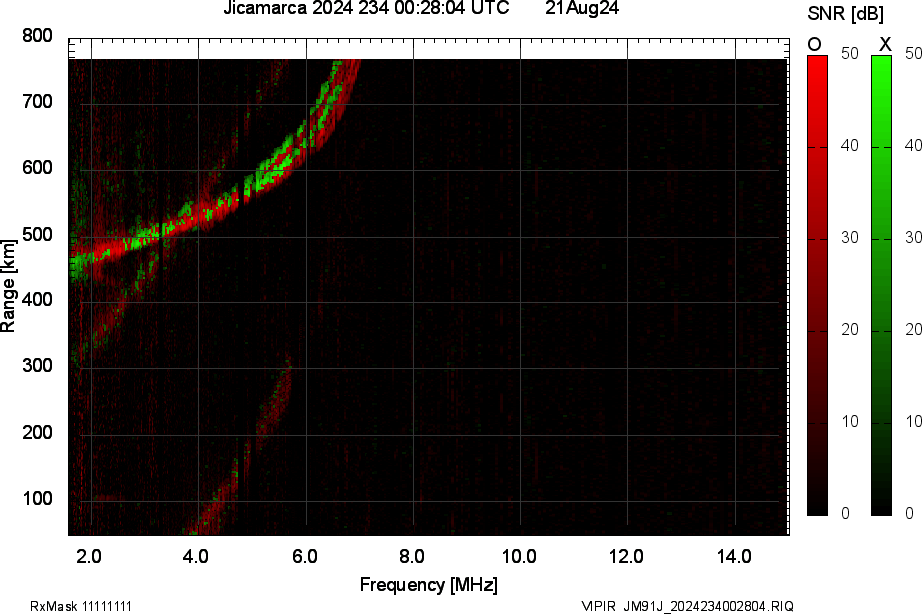Click the '40' label beside the red color bar

850,145
